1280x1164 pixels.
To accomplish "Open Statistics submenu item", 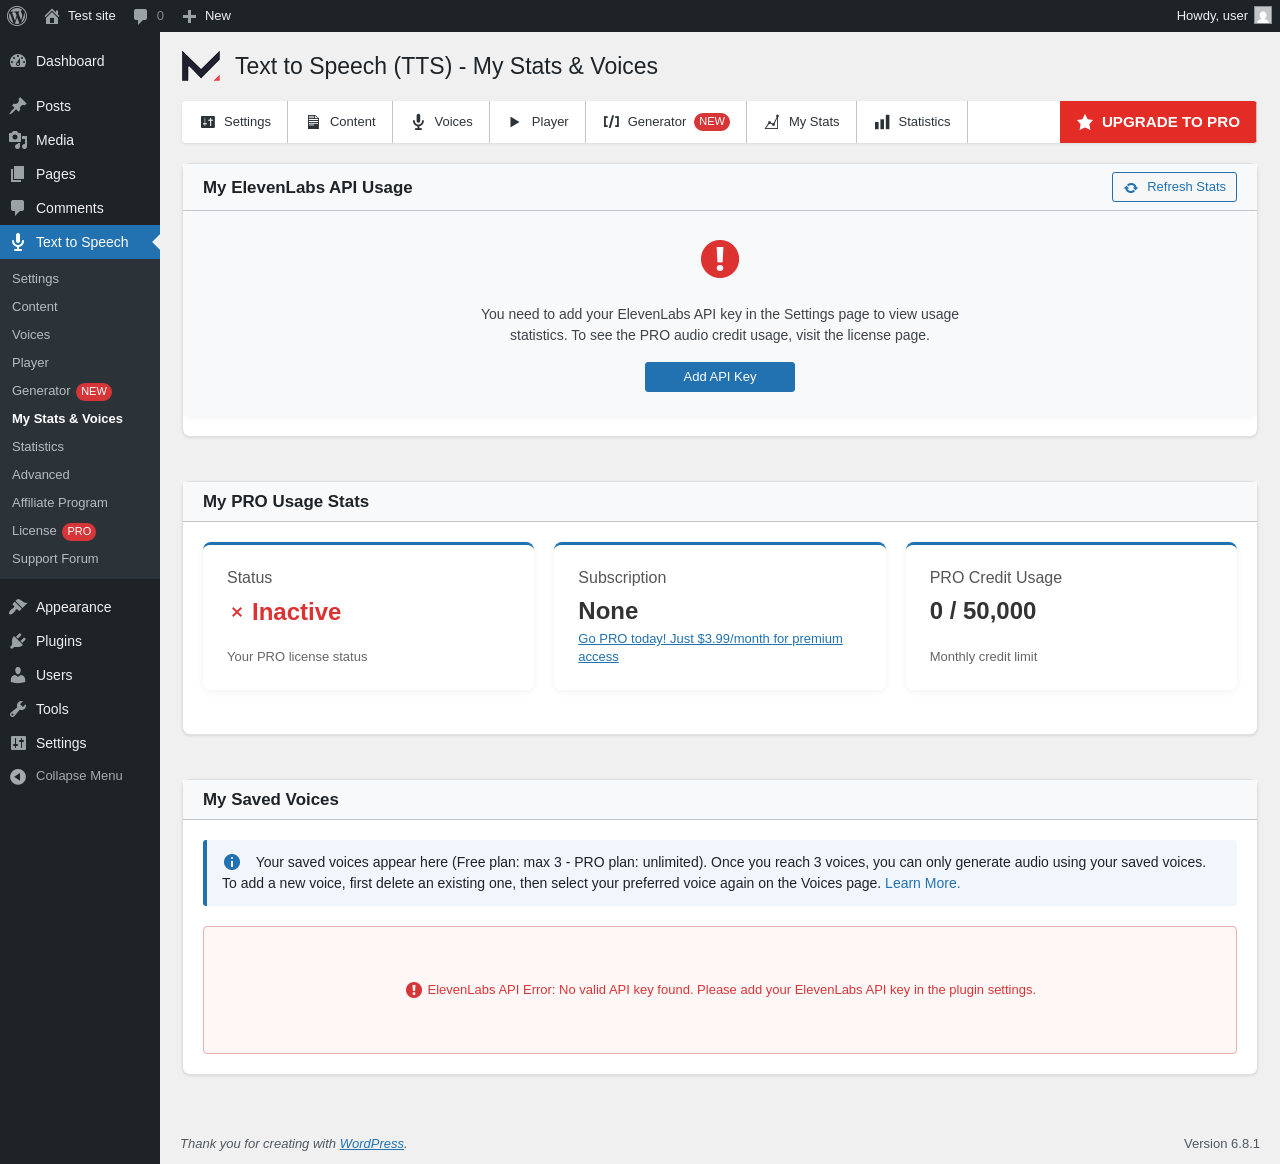I will [80, 447].
